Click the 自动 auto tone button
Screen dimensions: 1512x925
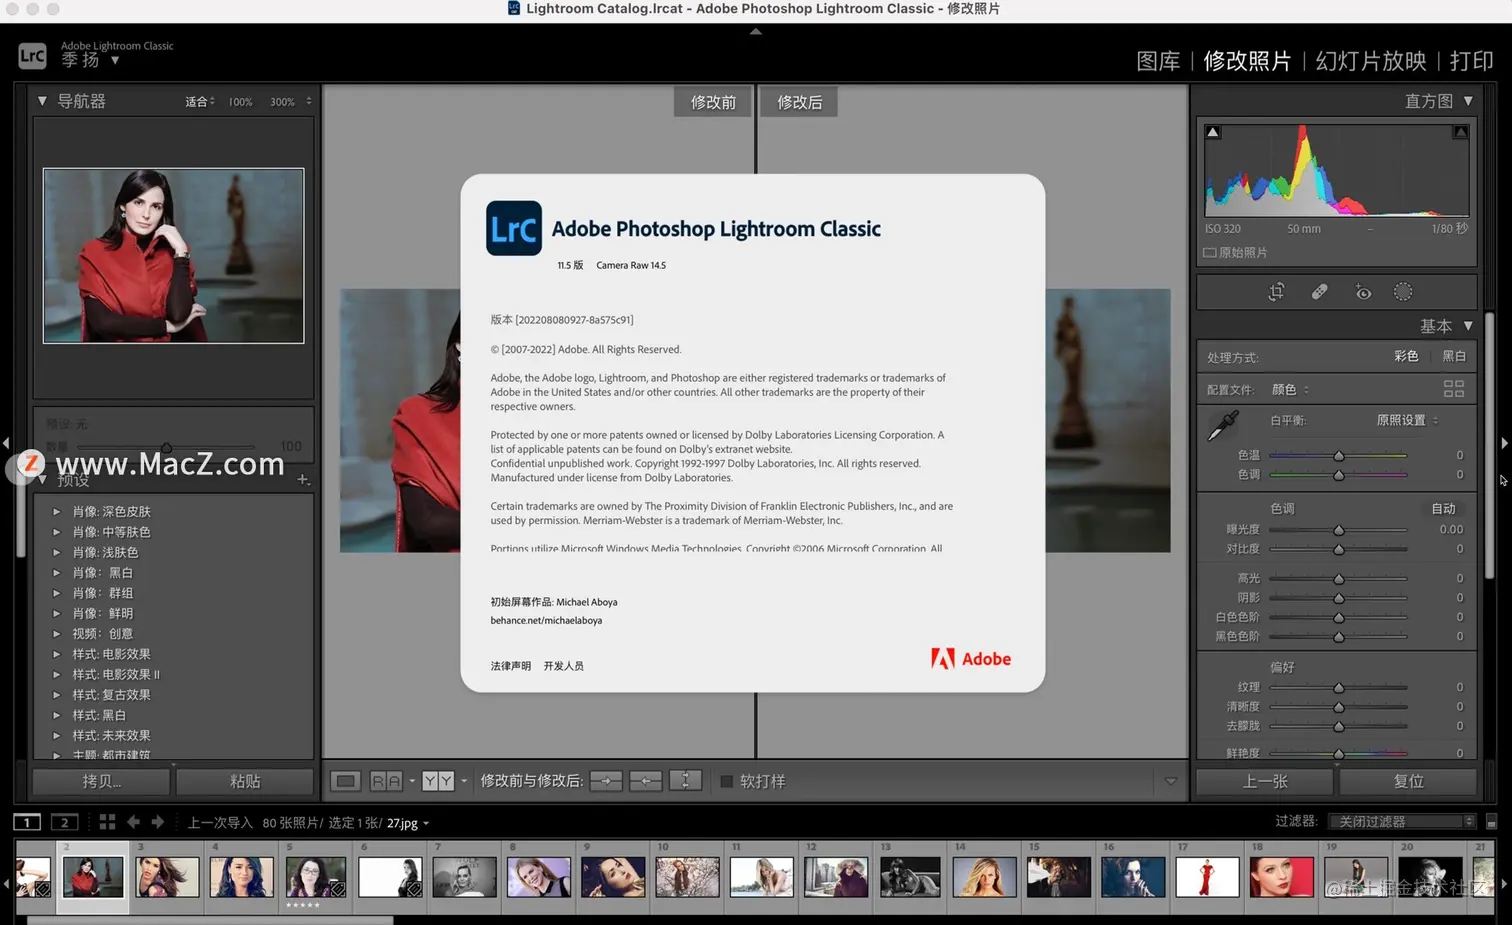(1443, 509)
